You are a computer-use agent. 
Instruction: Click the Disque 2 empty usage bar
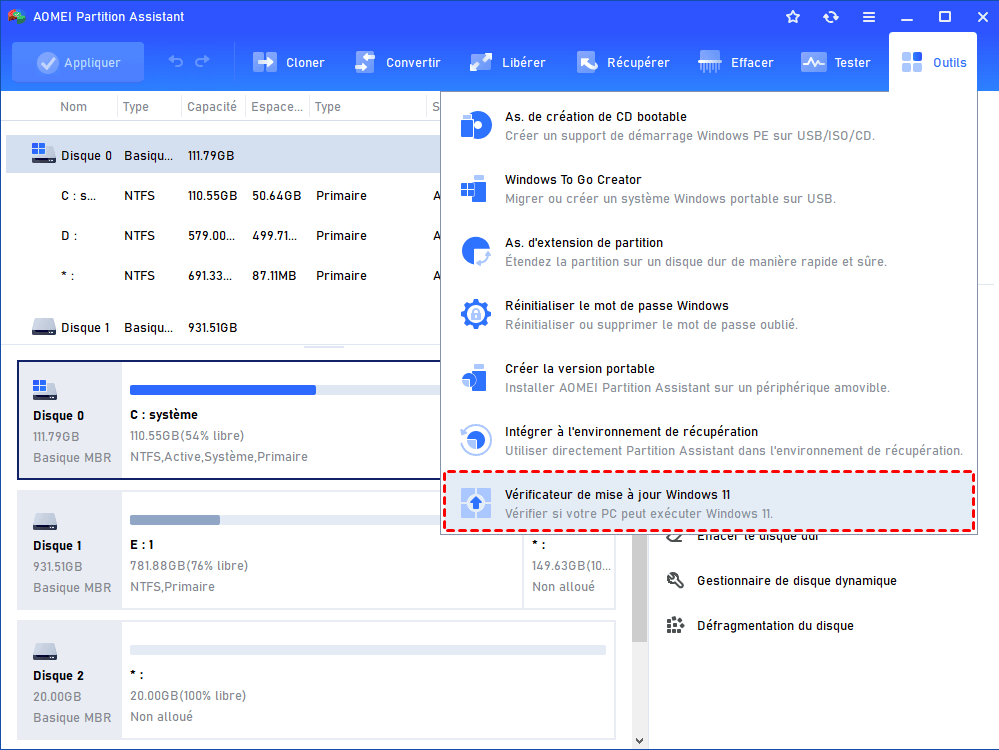[x=368, y=650]
